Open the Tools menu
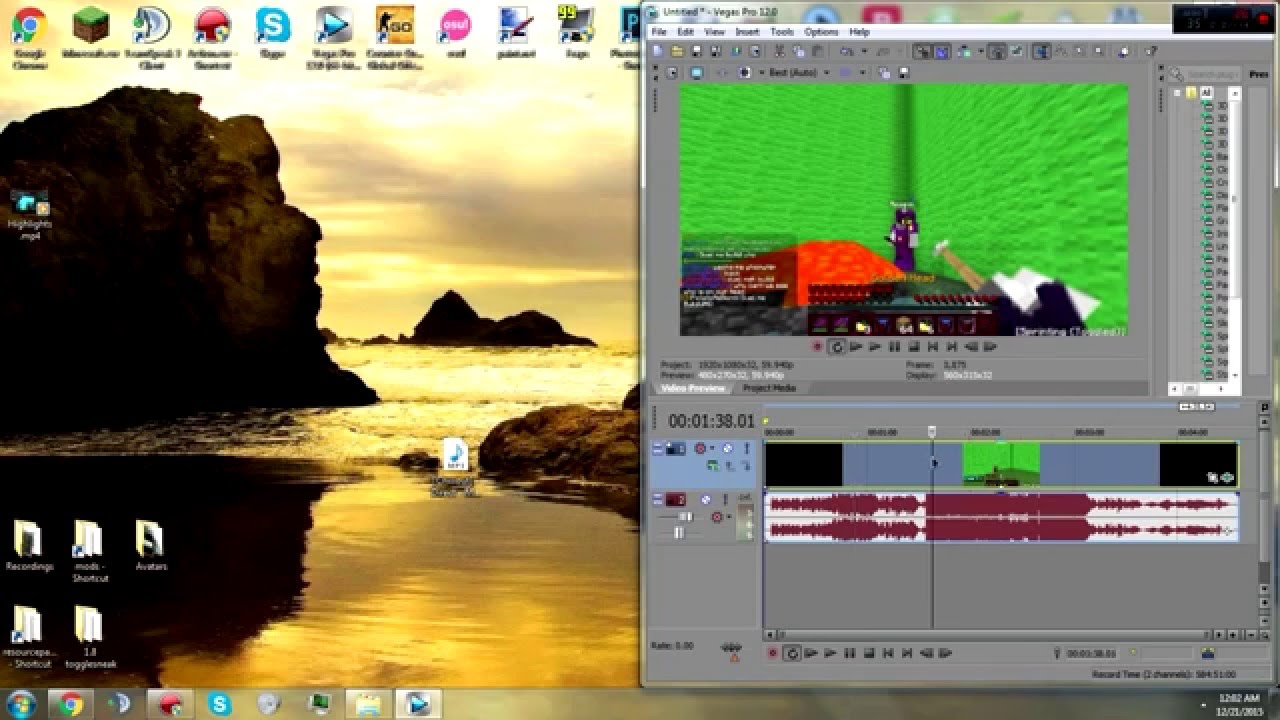This screenshot has height=720, width=1280. 782,32
